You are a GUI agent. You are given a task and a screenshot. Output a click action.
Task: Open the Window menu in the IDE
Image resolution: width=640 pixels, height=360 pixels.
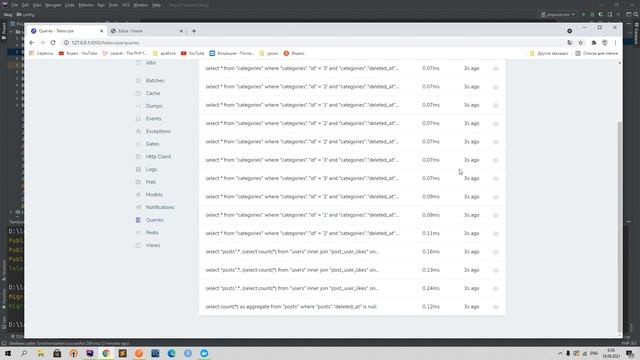pyautogui.click(x=140, y=5)
